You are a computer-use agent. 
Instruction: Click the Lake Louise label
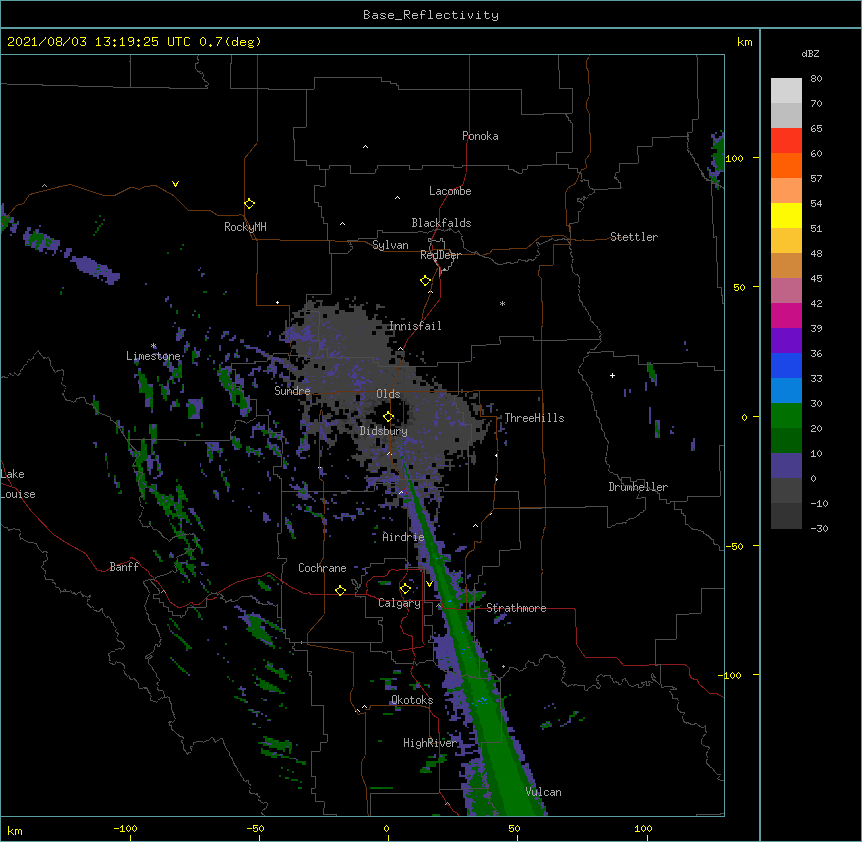[x=18, y=484]
